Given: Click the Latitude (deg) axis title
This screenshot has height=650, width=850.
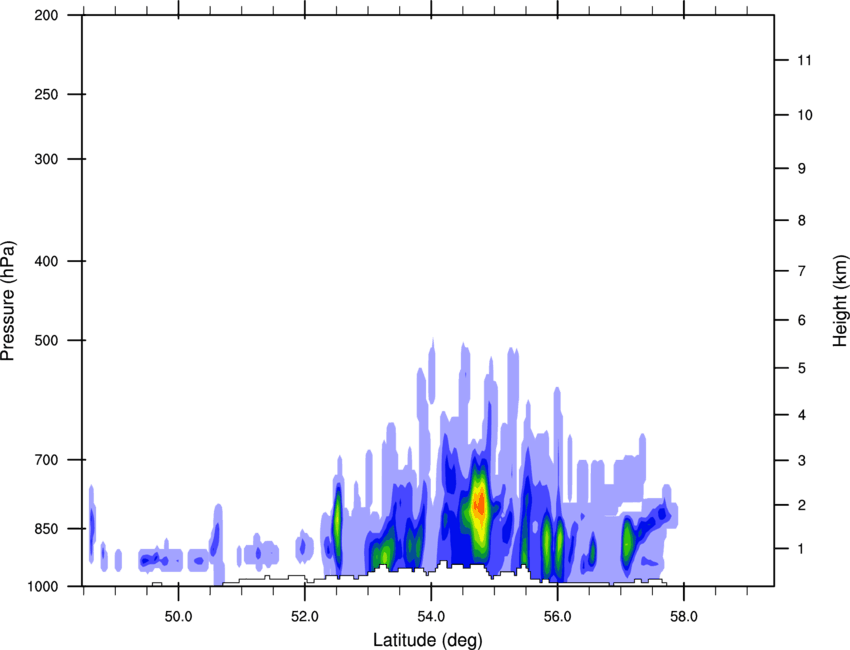Looking at the screenshot, I should click(x=428, y=640).
